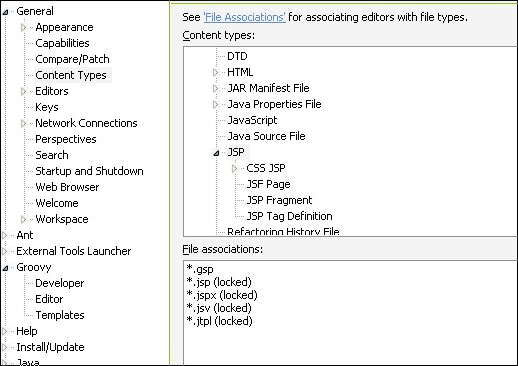Expand the Network Connections node
The height and width of the screenshot is (366, 518).
[23, 123]
